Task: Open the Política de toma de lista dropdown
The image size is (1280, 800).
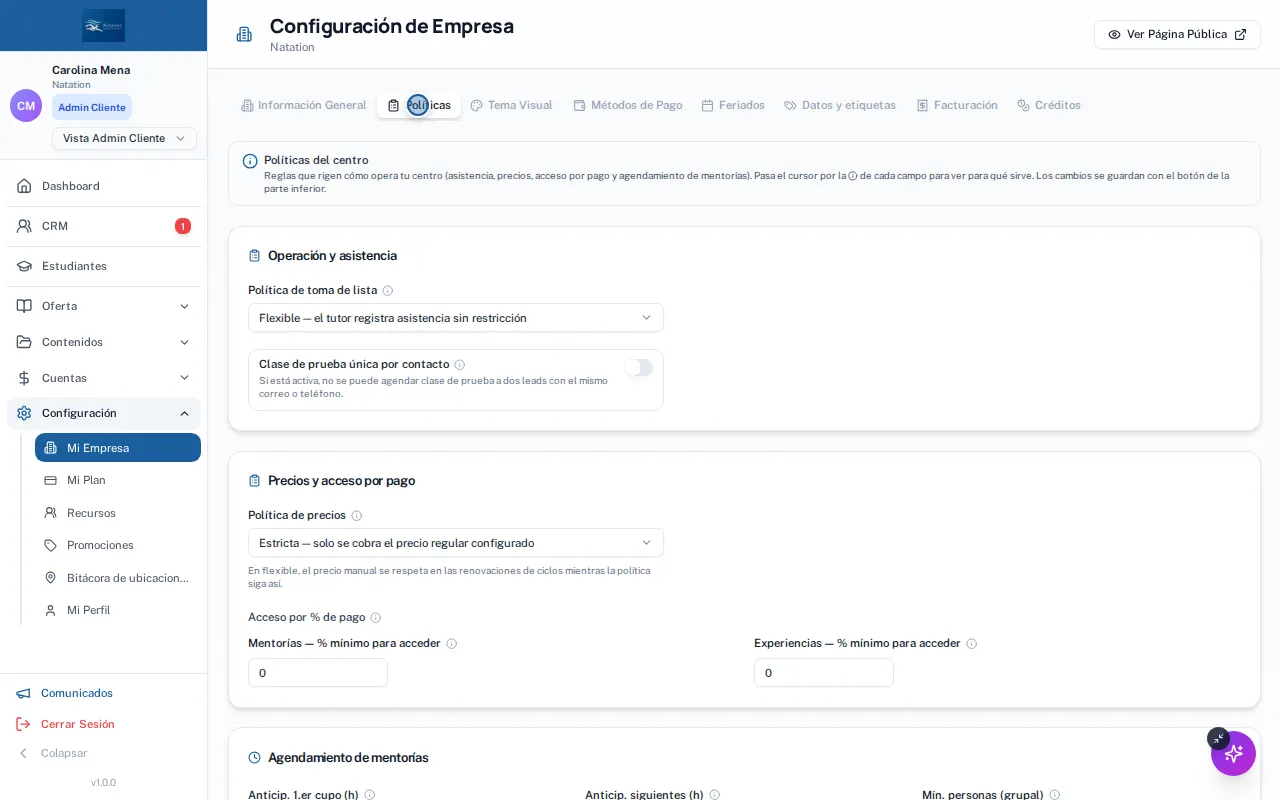Action: (x=456, y=318)
